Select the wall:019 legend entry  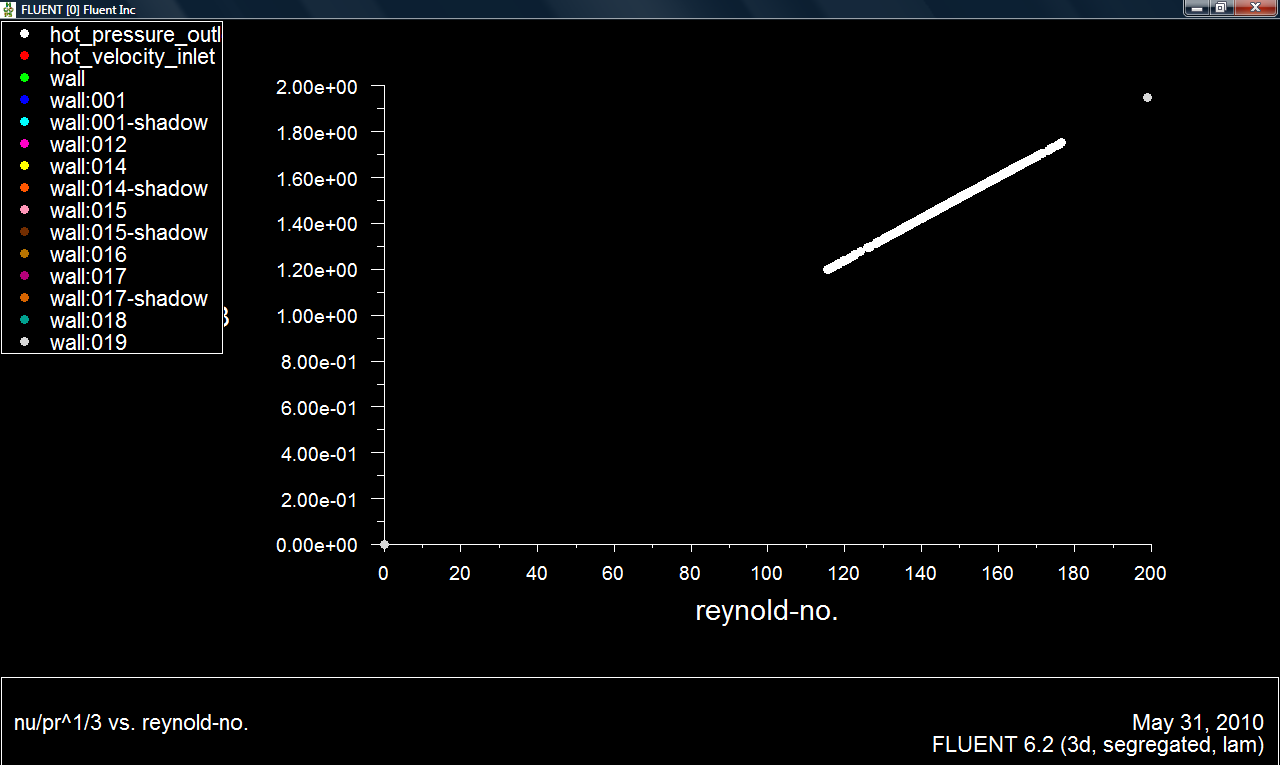tap(88, 343)
